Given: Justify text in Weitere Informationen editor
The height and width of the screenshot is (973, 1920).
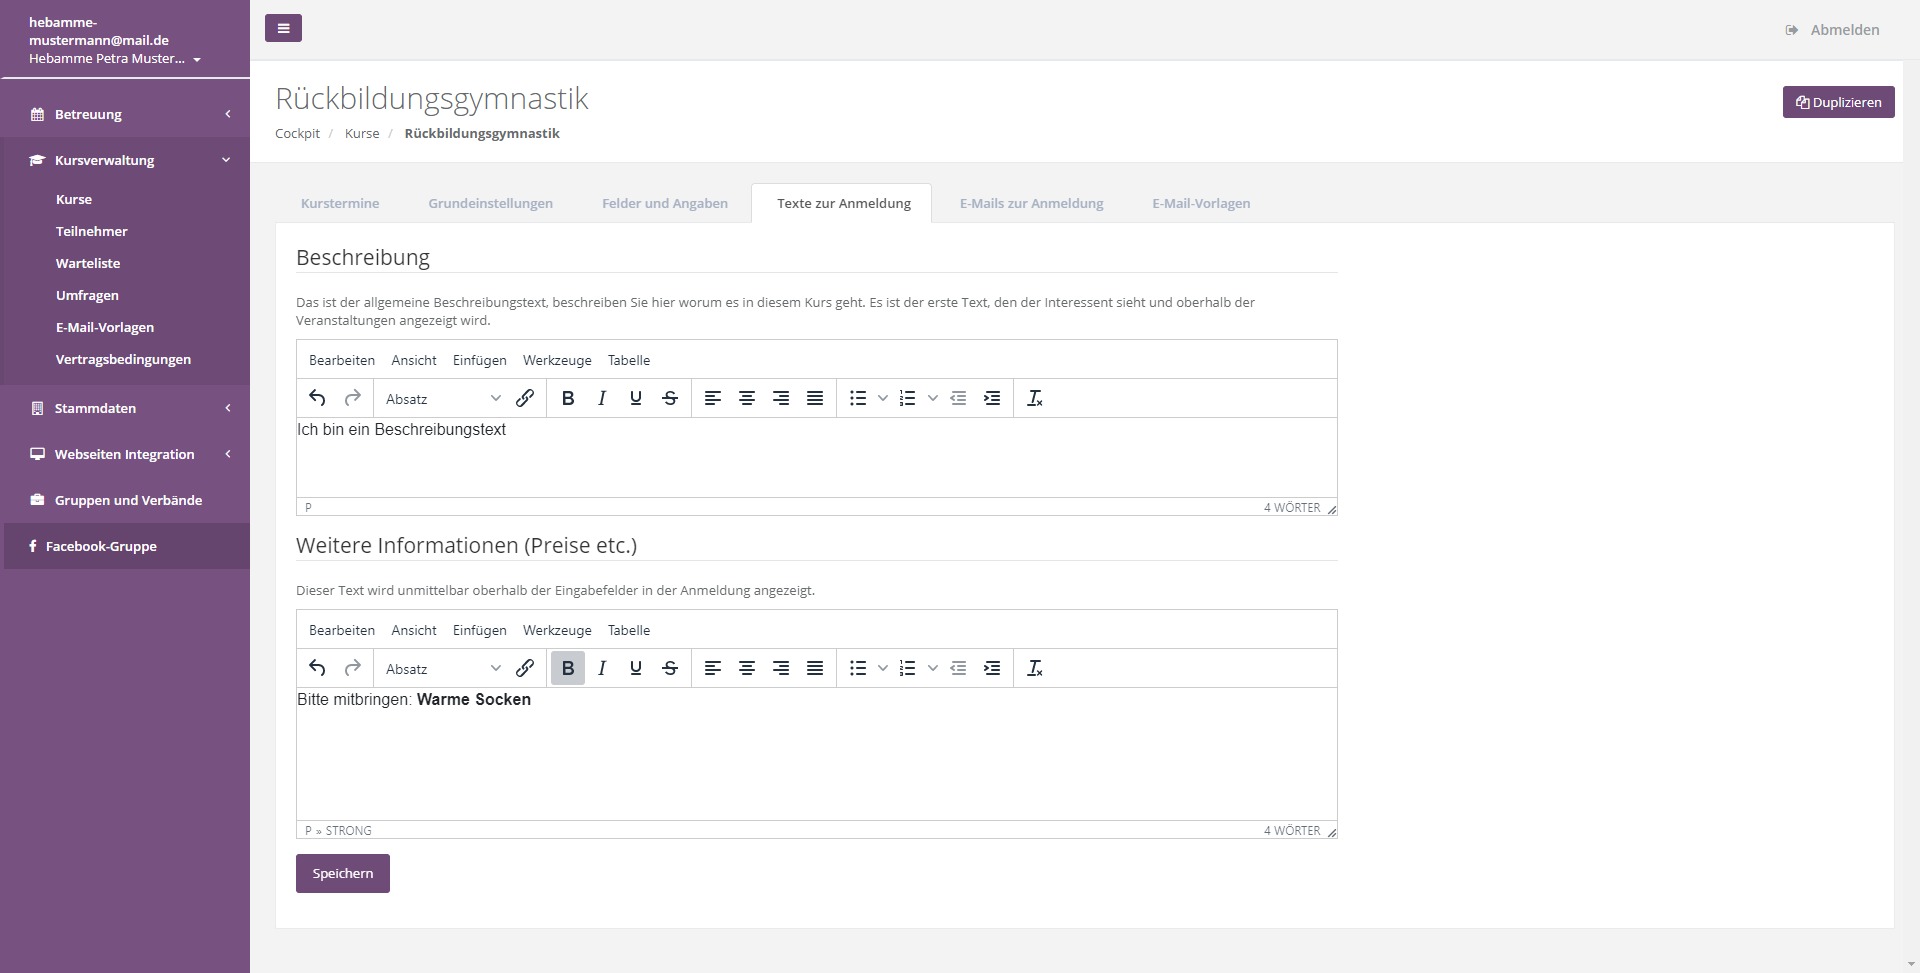Looking at the screenshot, I should (815, 668).
